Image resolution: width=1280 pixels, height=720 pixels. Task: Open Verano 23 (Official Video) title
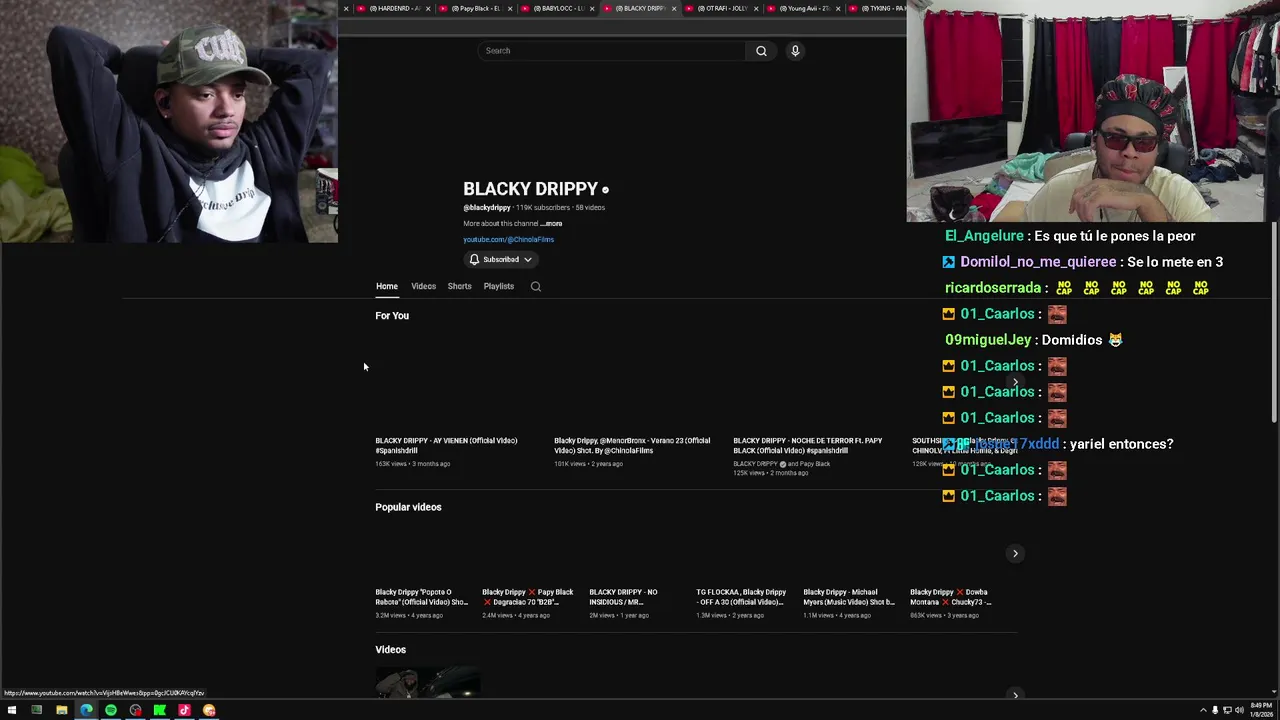(632, 446)
